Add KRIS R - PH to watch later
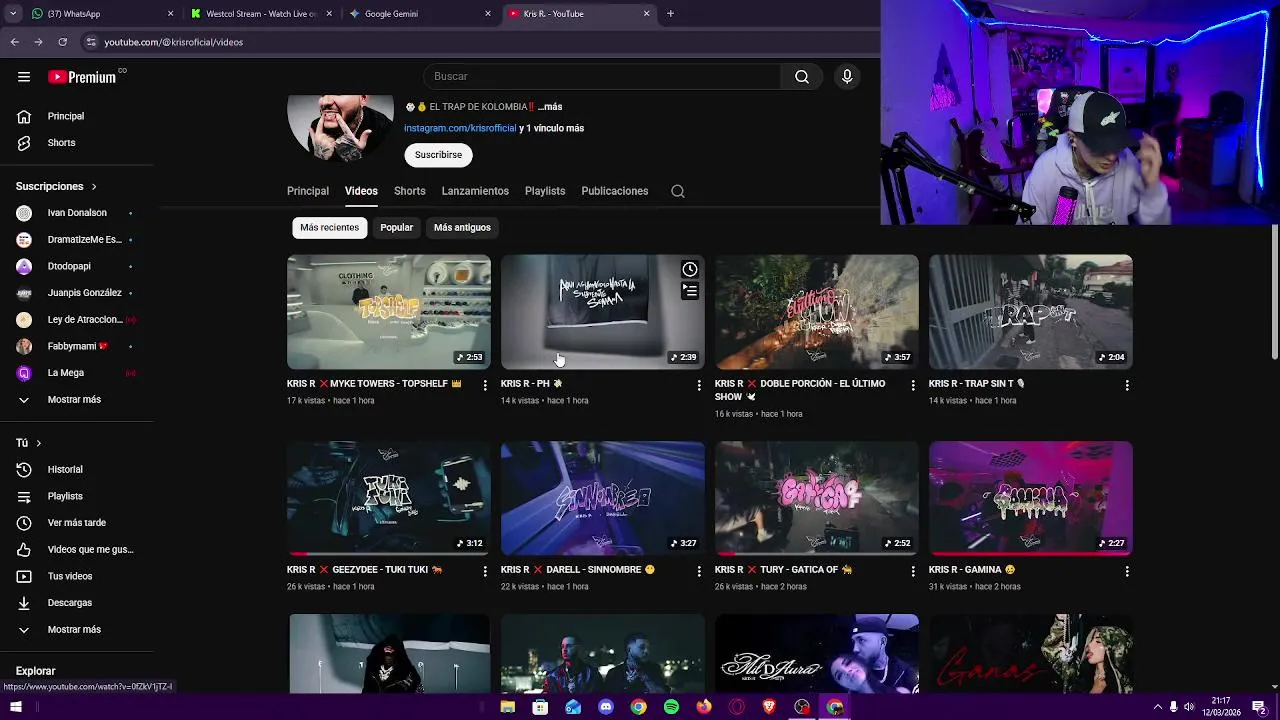 (690, 269)
